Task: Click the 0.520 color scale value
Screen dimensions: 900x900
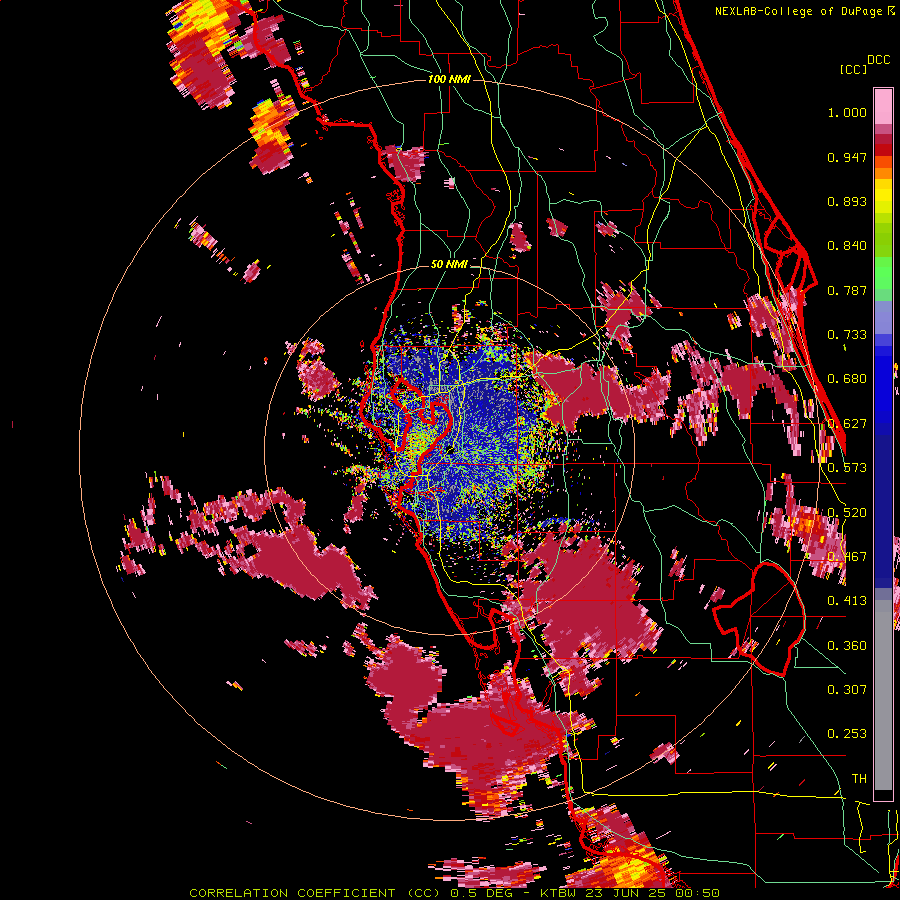Action: coord(847,513)
